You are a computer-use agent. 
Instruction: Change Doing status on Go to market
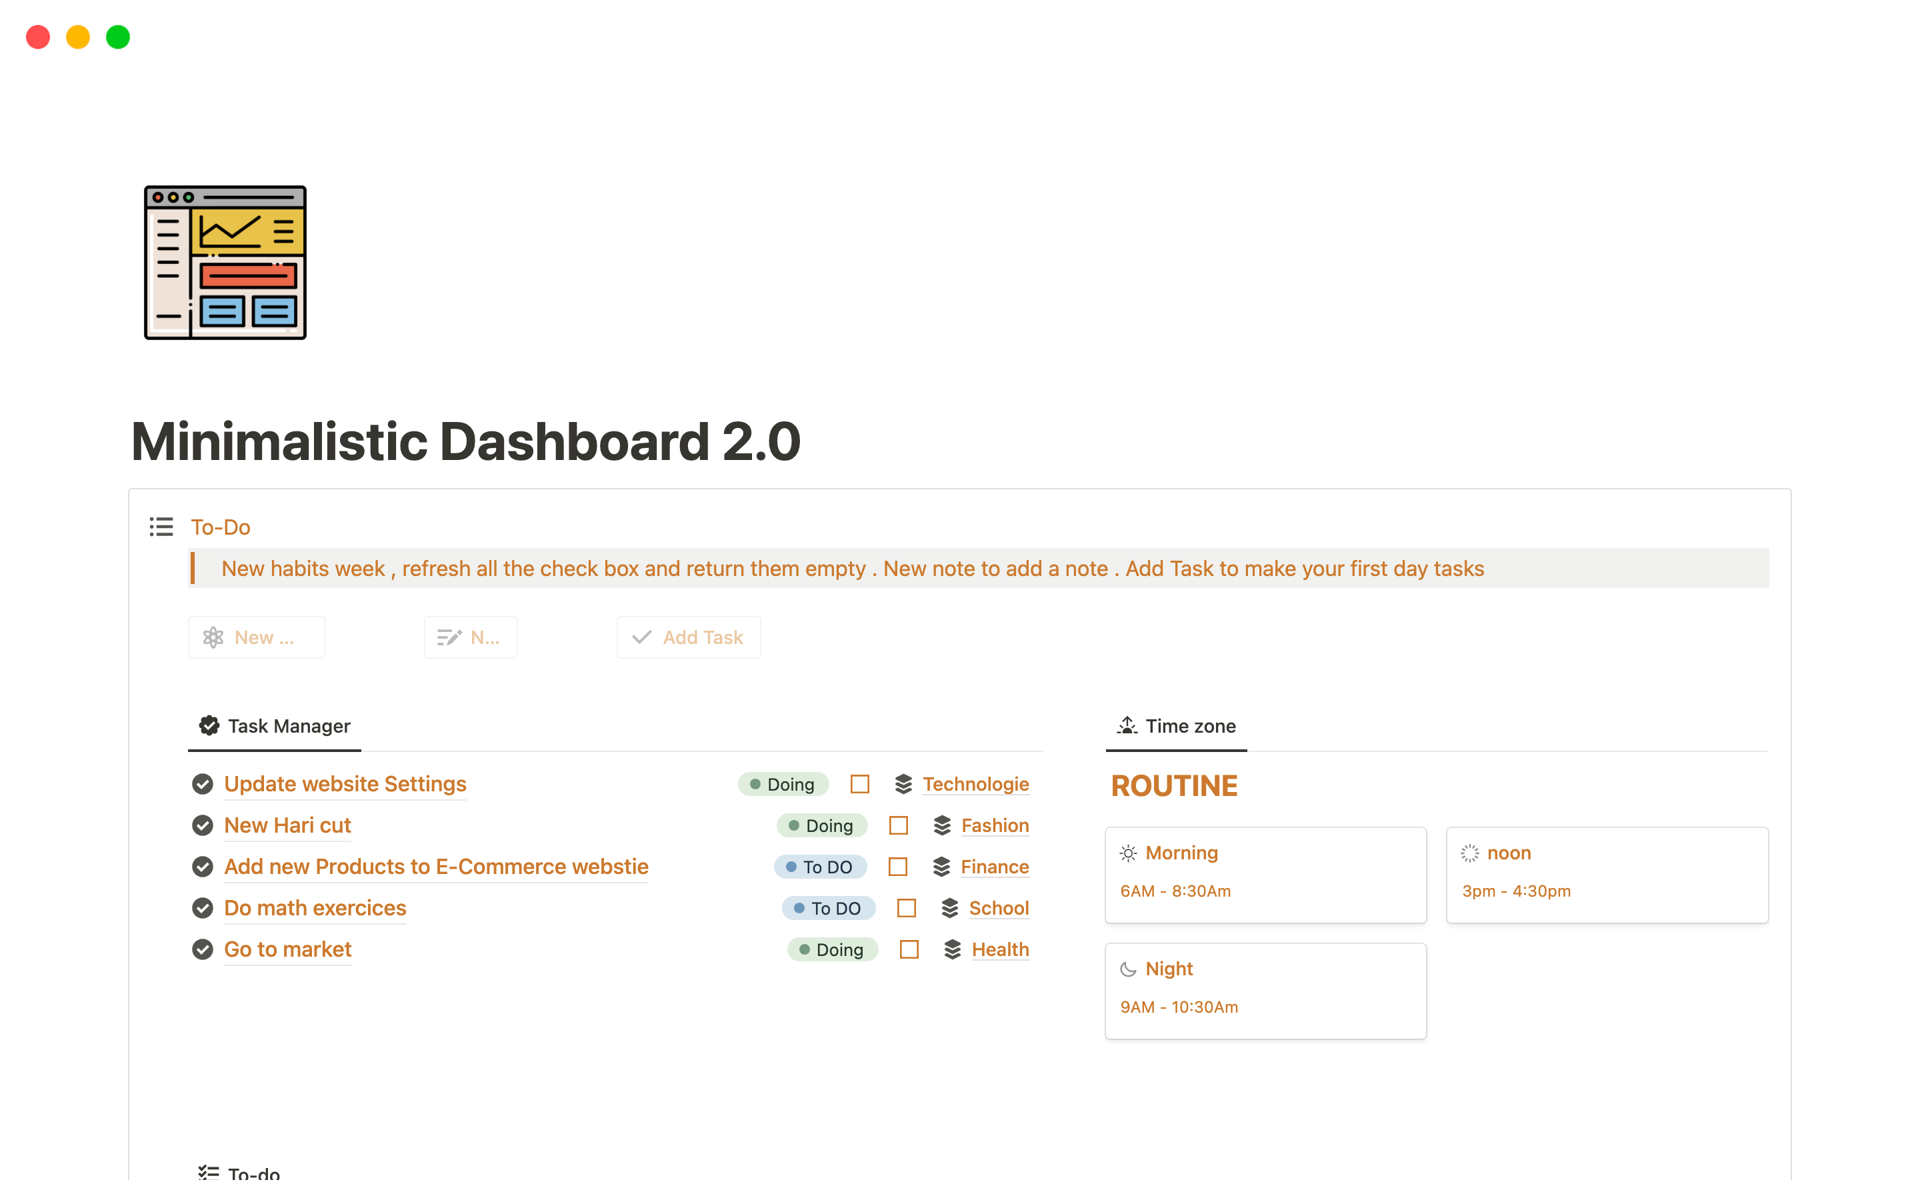pos(832,949)
